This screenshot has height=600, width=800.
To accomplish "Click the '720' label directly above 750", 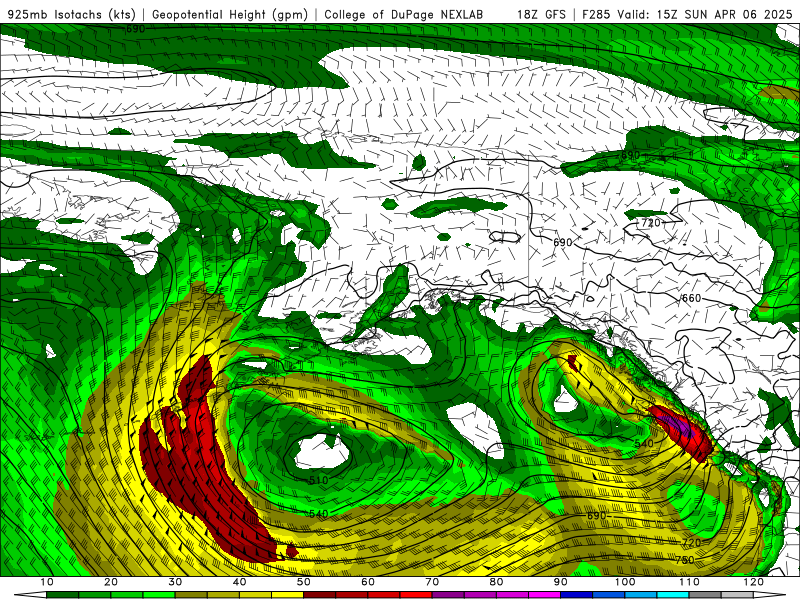I will point(691,542).
